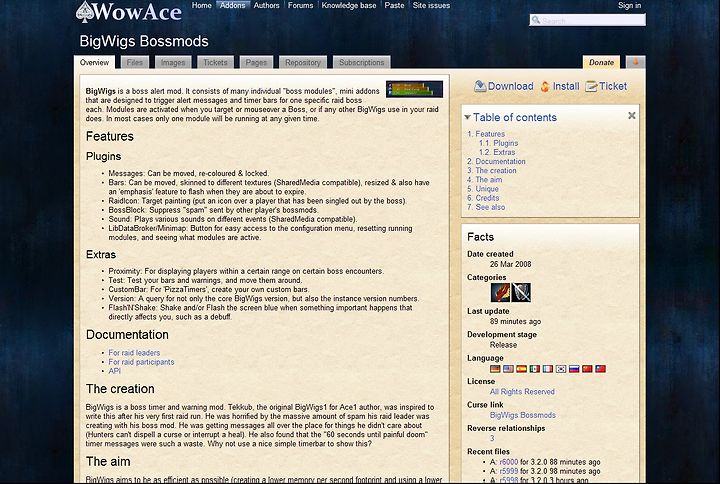Image resolution: width=720 pixels, height=484 pixels.
Task: Switch to the Files tab
Action: [x=135, y=62]
